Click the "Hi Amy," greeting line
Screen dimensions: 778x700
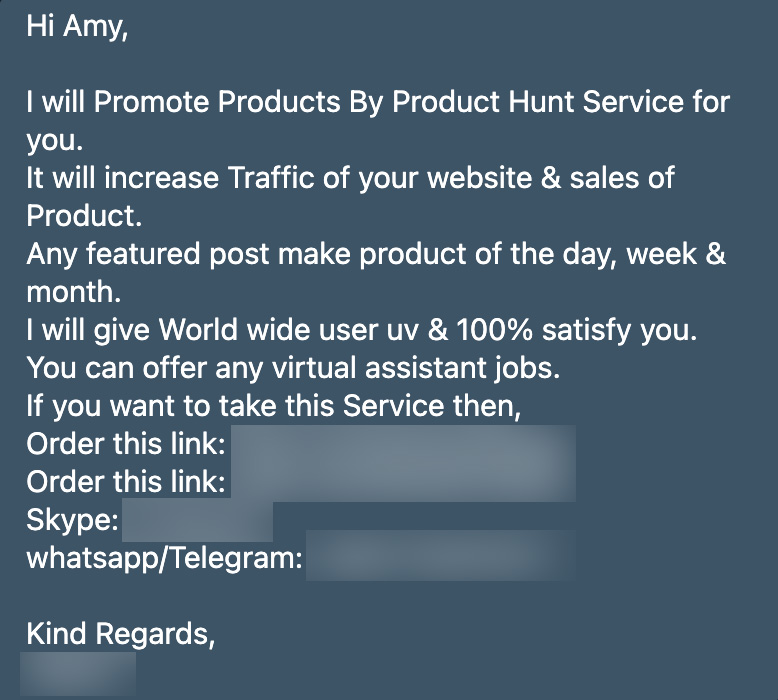tap(77, 26)
